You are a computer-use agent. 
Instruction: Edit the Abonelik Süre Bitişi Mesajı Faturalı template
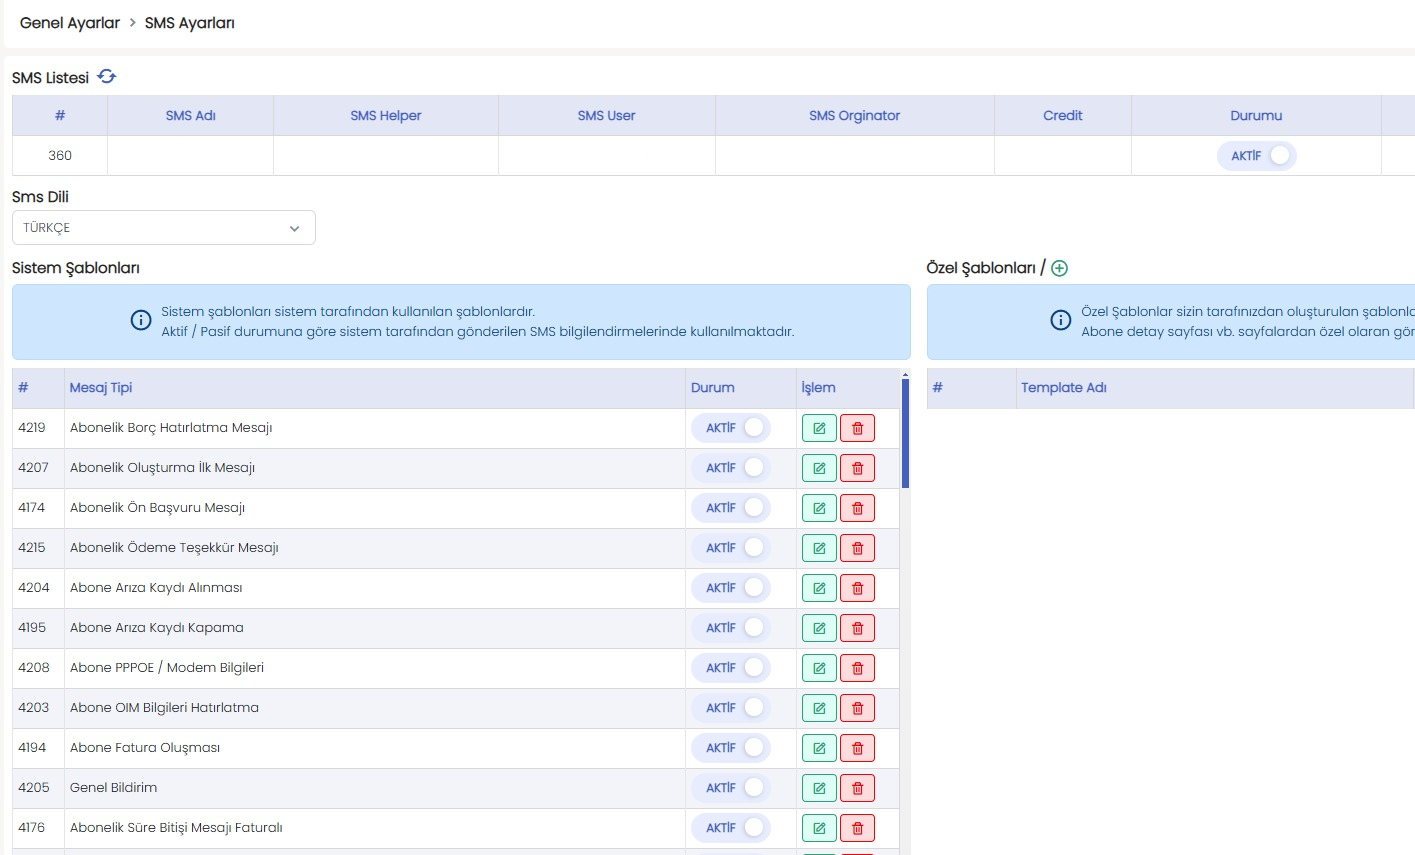point(819,828)
